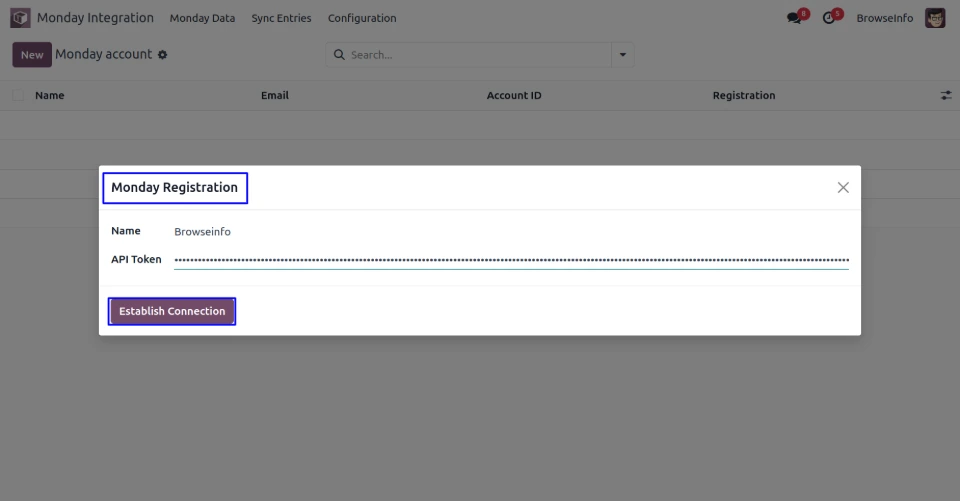The image size is (960, 501).
Task: Expand the search options dropdown arrow
Action: (623, 55)
